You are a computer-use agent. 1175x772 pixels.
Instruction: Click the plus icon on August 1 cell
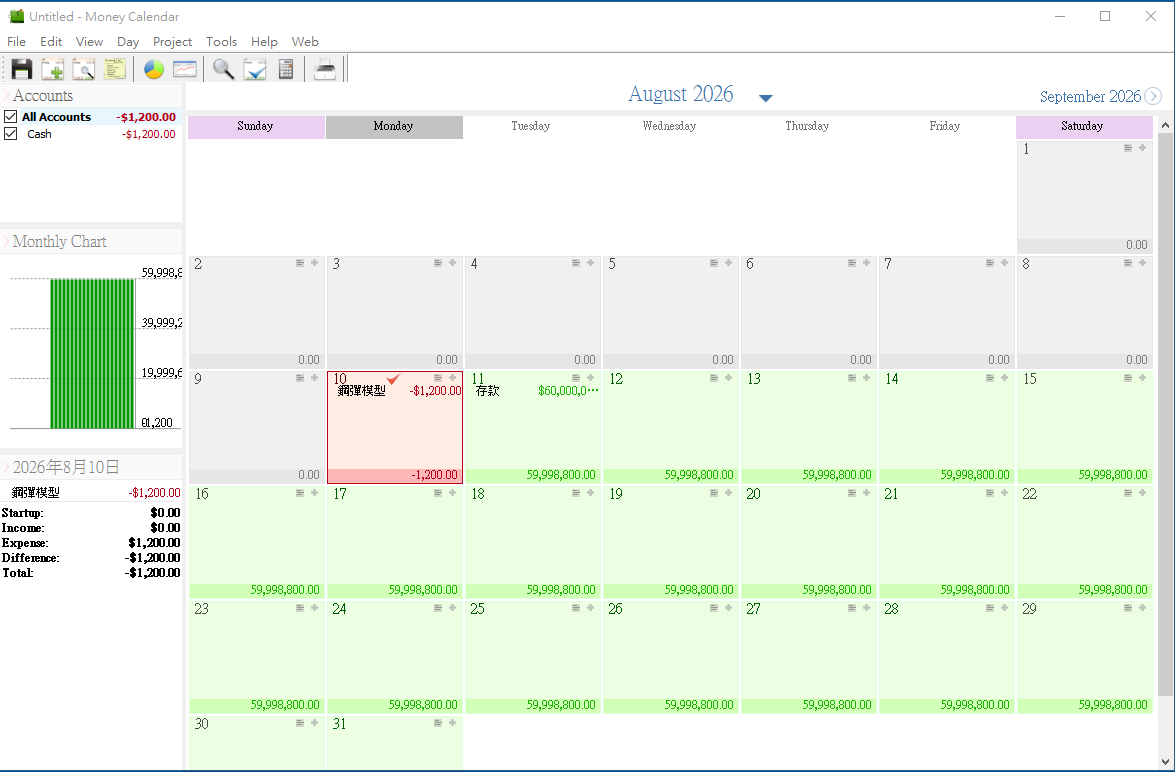click(x=1142, y=148)
